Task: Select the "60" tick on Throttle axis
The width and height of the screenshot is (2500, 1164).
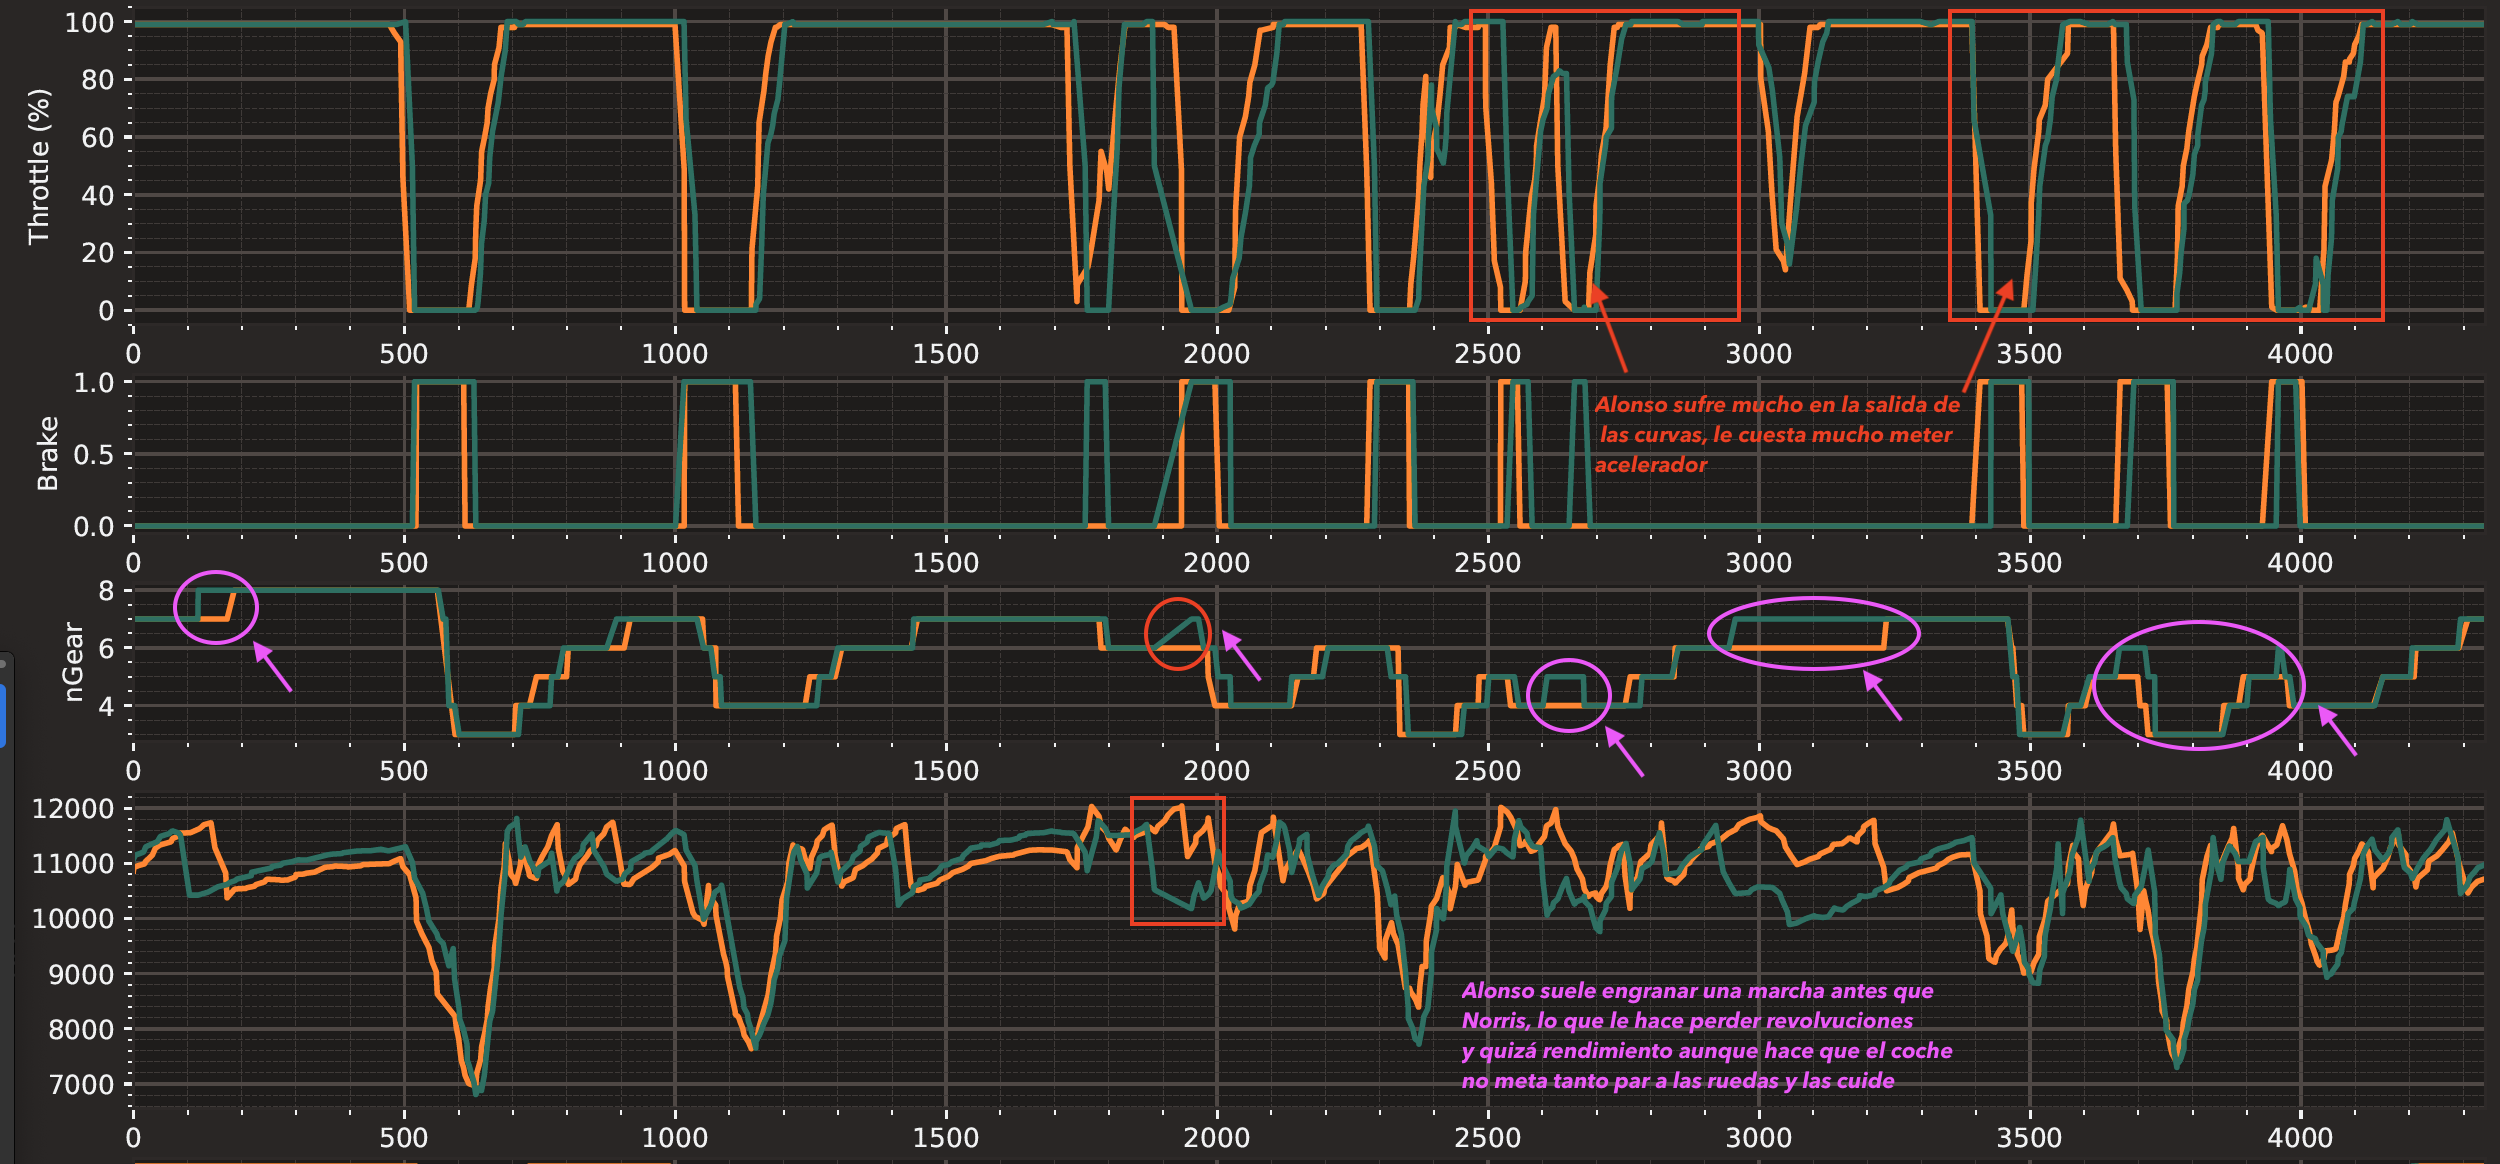Action: click(x=97, y=138)
